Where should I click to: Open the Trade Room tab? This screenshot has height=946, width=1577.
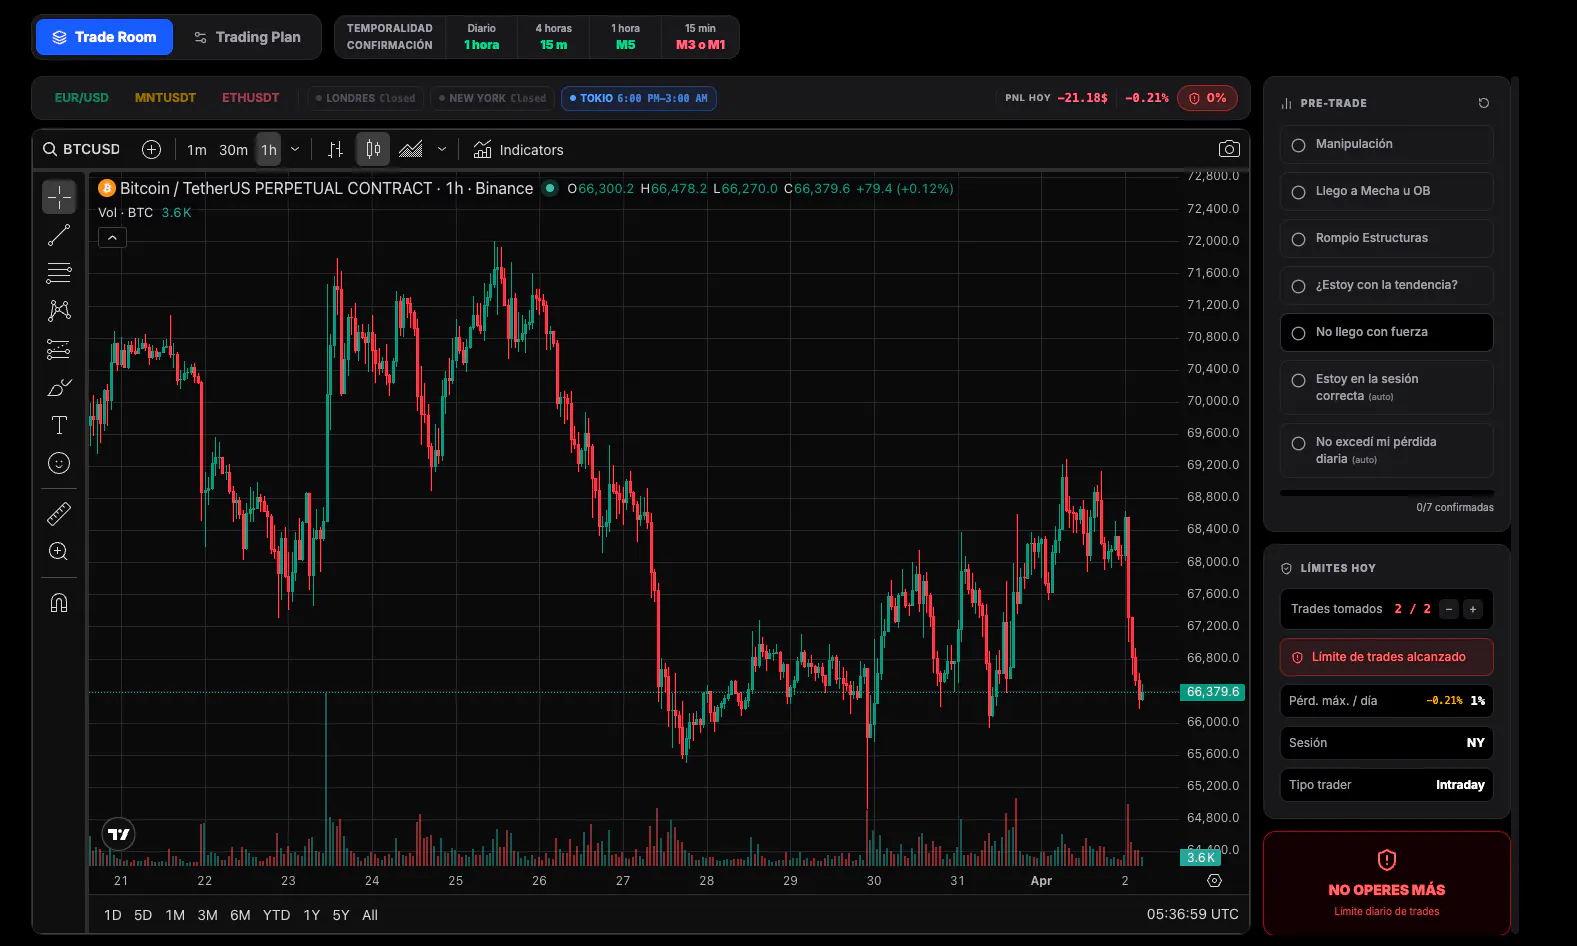[x=104, y=37]
